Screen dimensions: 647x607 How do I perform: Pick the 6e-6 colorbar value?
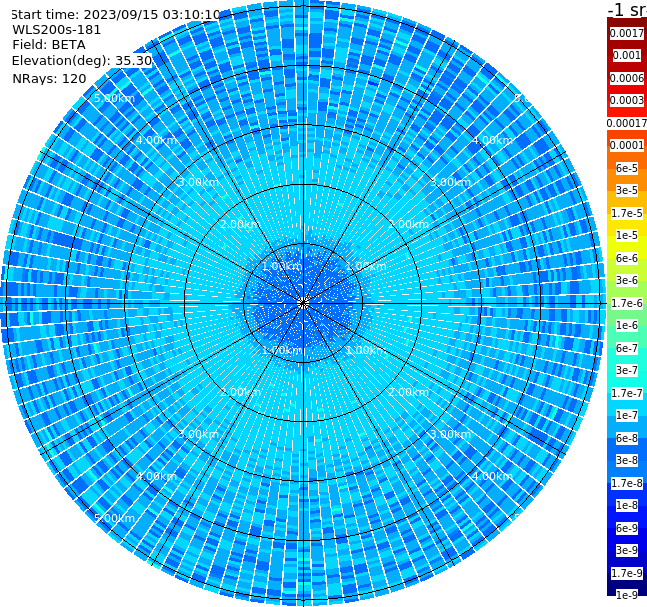coord(627,258)
